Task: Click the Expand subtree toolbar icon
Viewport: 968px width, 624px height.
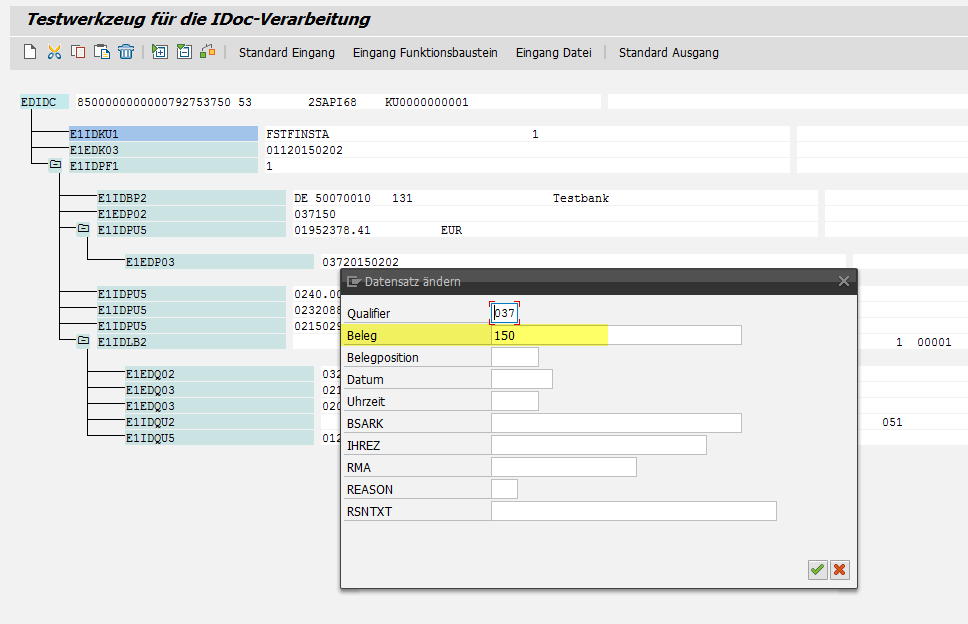Action: (160, 52)
